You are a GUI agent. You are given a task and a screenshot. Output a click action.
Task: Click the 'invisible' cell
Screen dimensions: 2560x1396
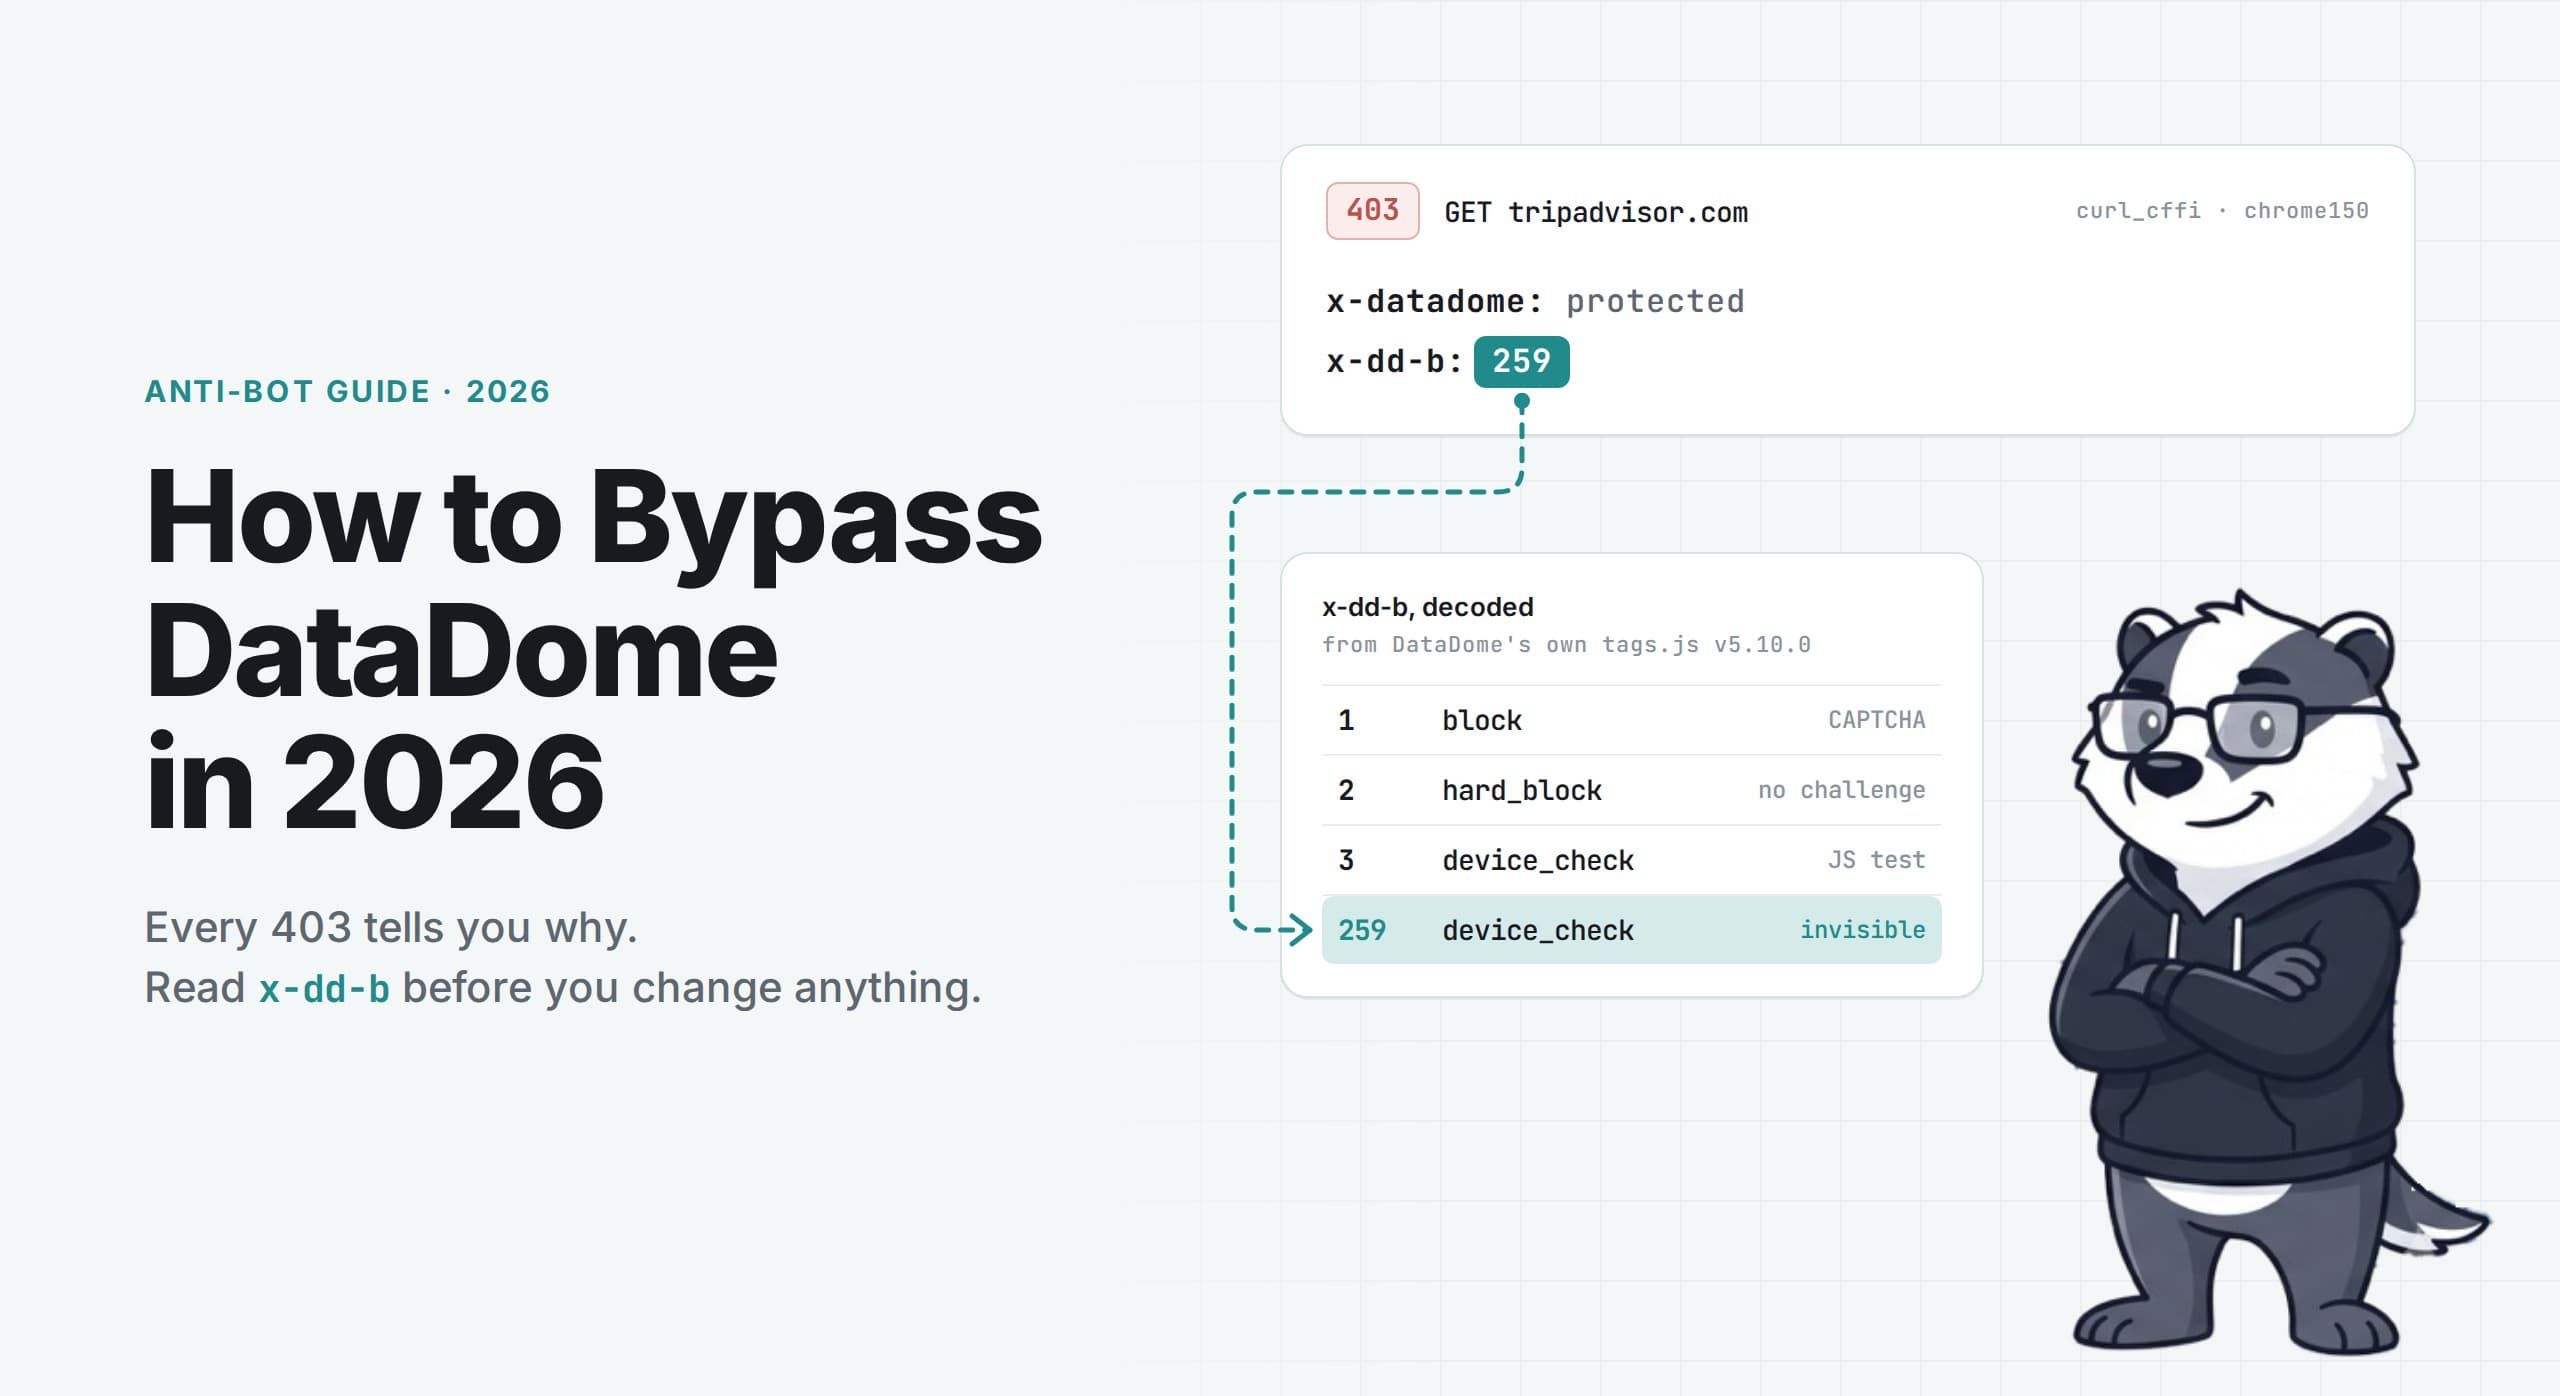tap(1862, 930)
